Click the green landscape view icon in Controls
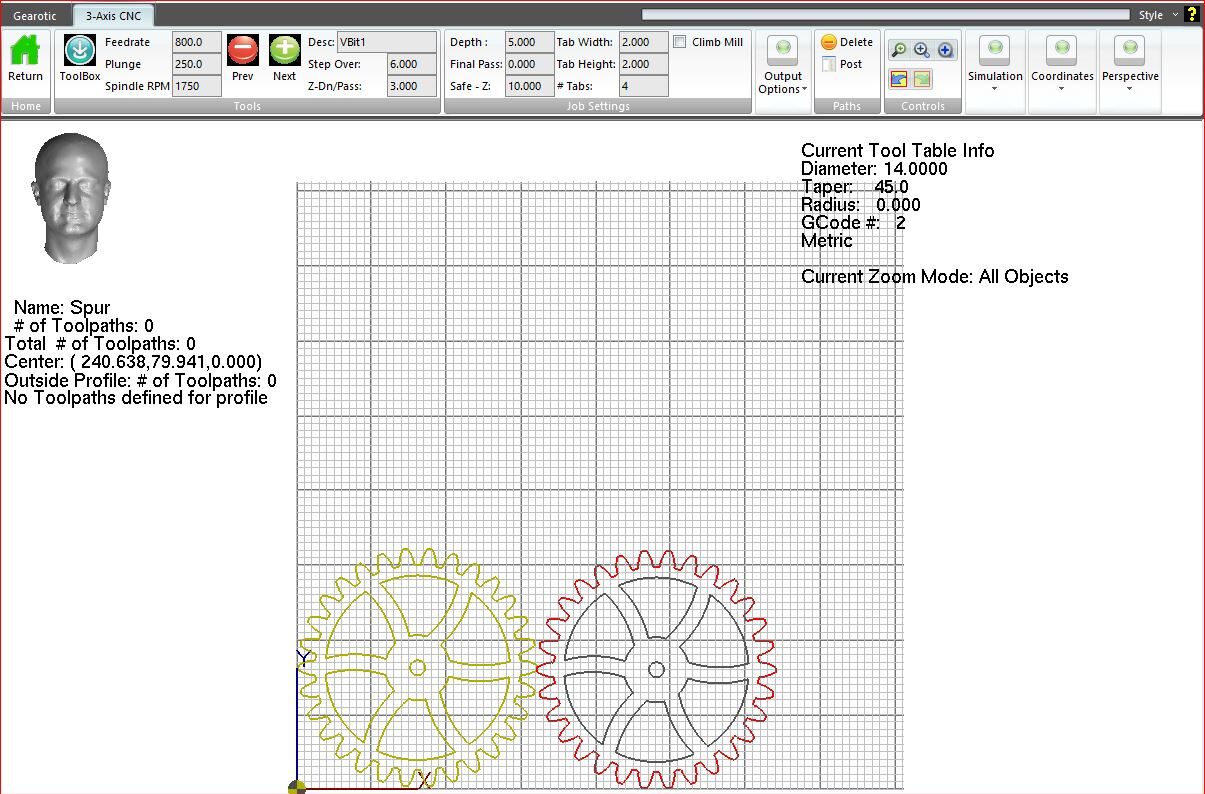The image size is (1205, 794). [x=922, y=79]
